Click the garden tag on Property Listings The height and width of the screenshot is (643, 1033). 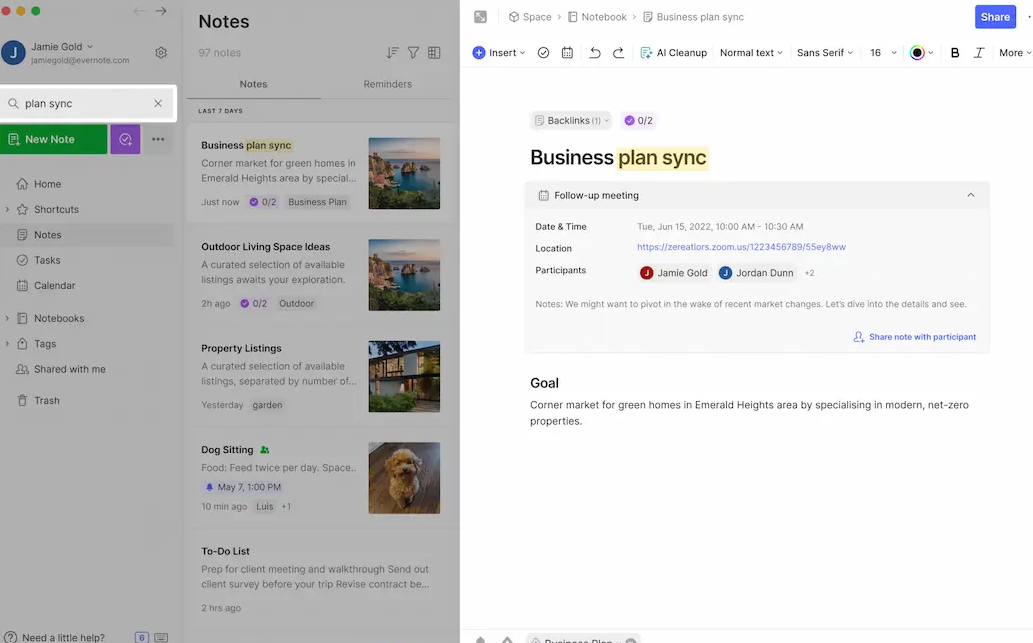(x=267, y=405)
